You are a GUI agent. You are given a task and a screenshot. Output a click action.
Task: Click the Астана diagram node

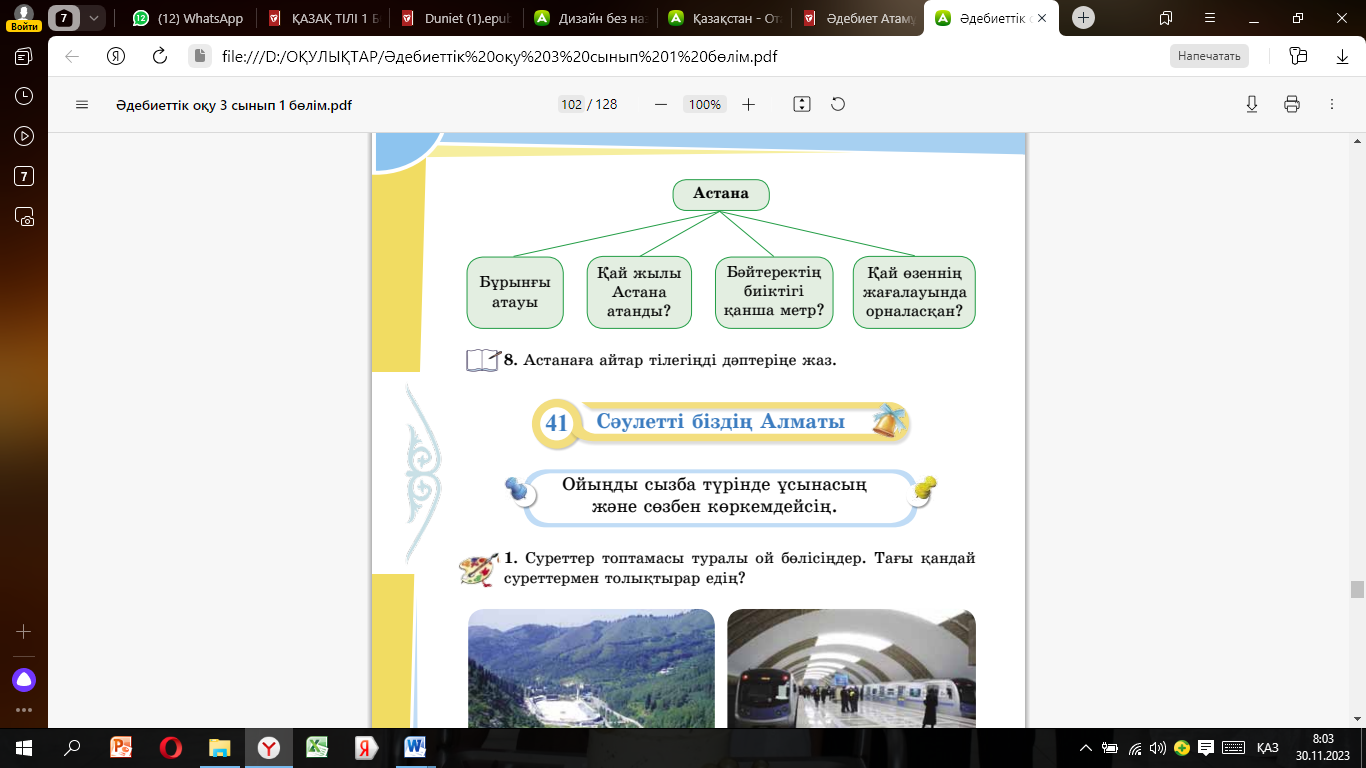[x=720, y=194]
